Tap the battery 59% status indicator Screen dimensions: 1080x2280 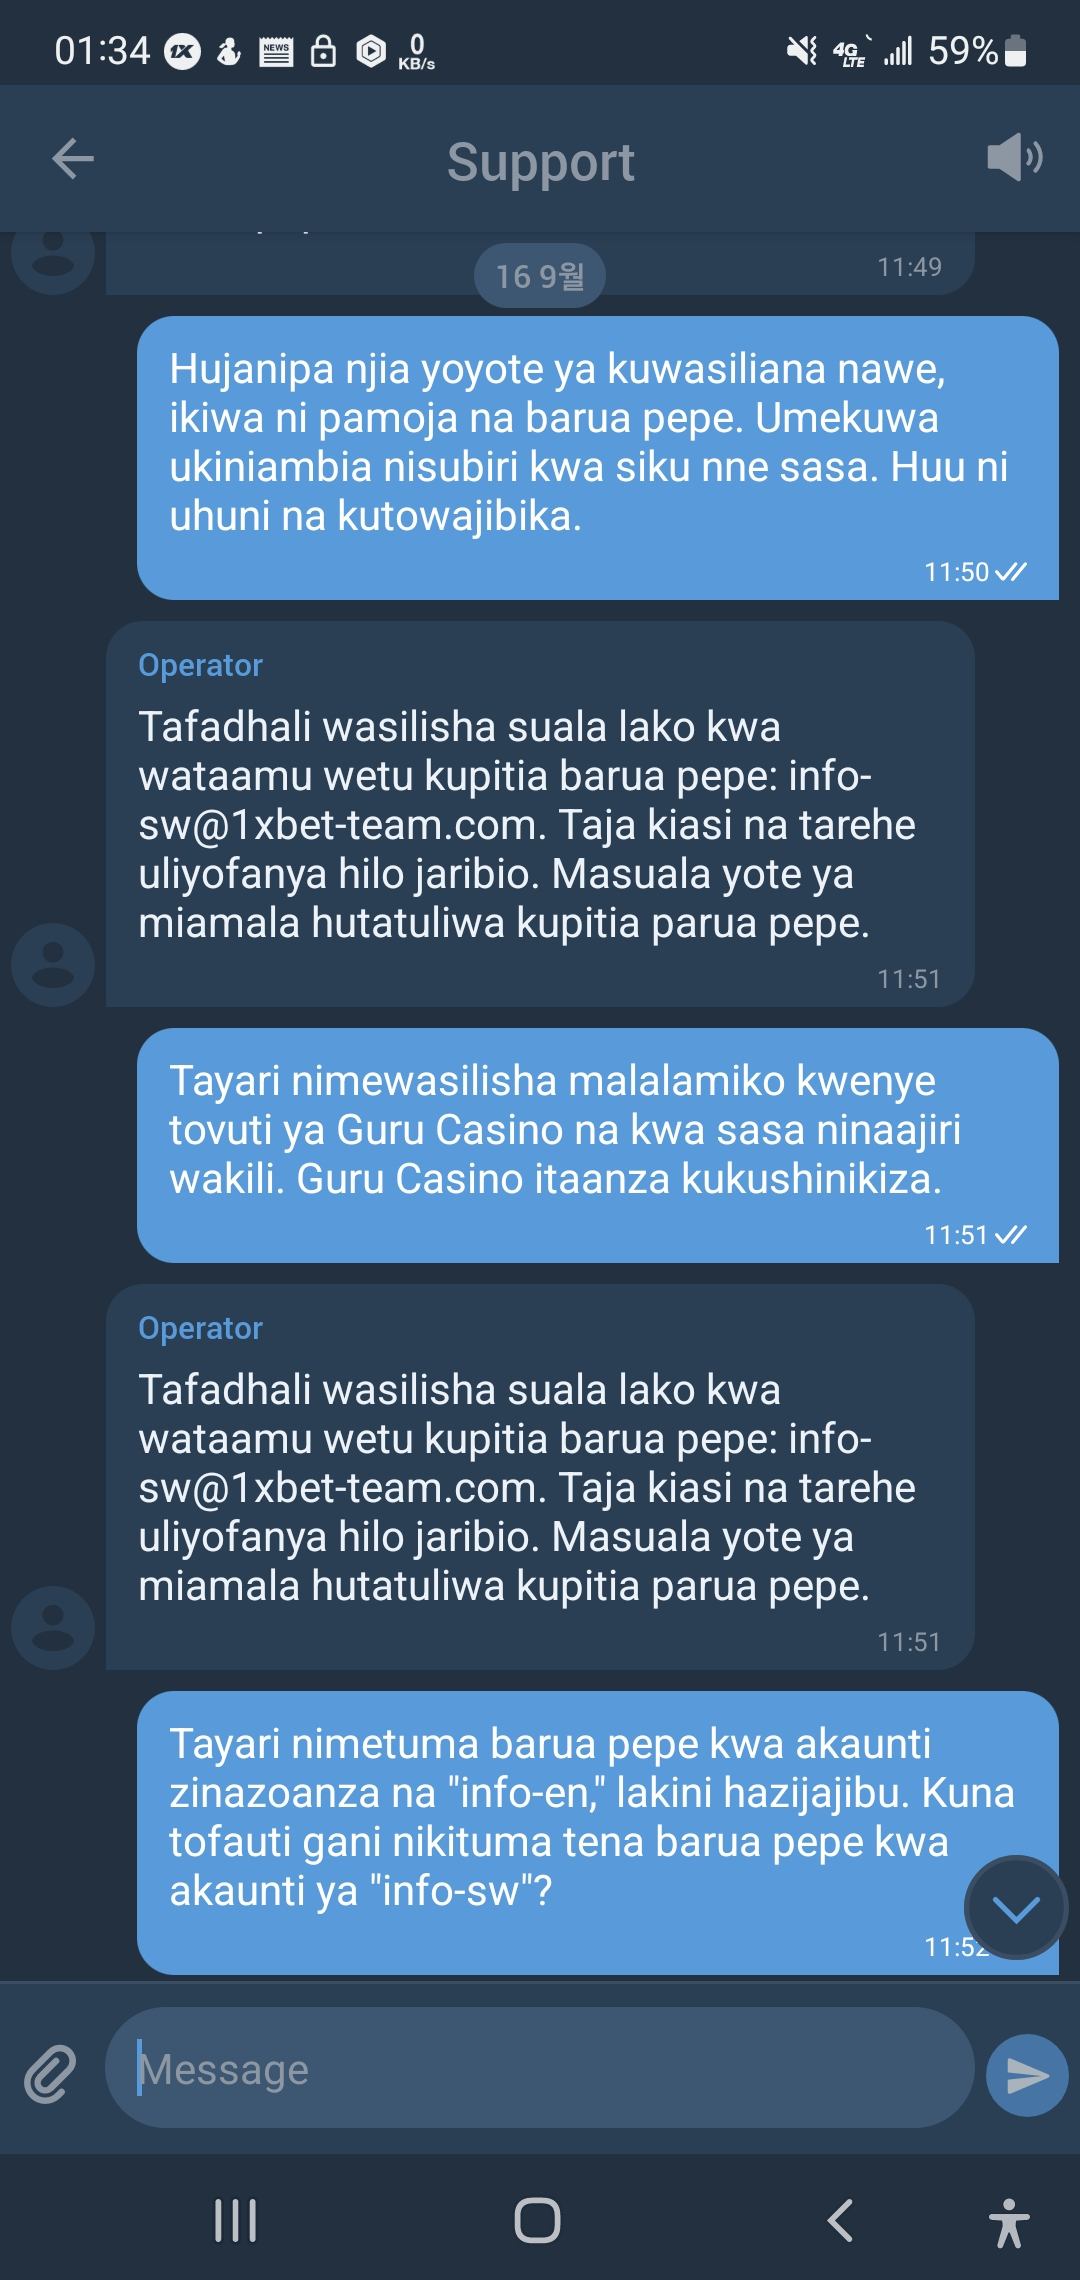(978, 50)
